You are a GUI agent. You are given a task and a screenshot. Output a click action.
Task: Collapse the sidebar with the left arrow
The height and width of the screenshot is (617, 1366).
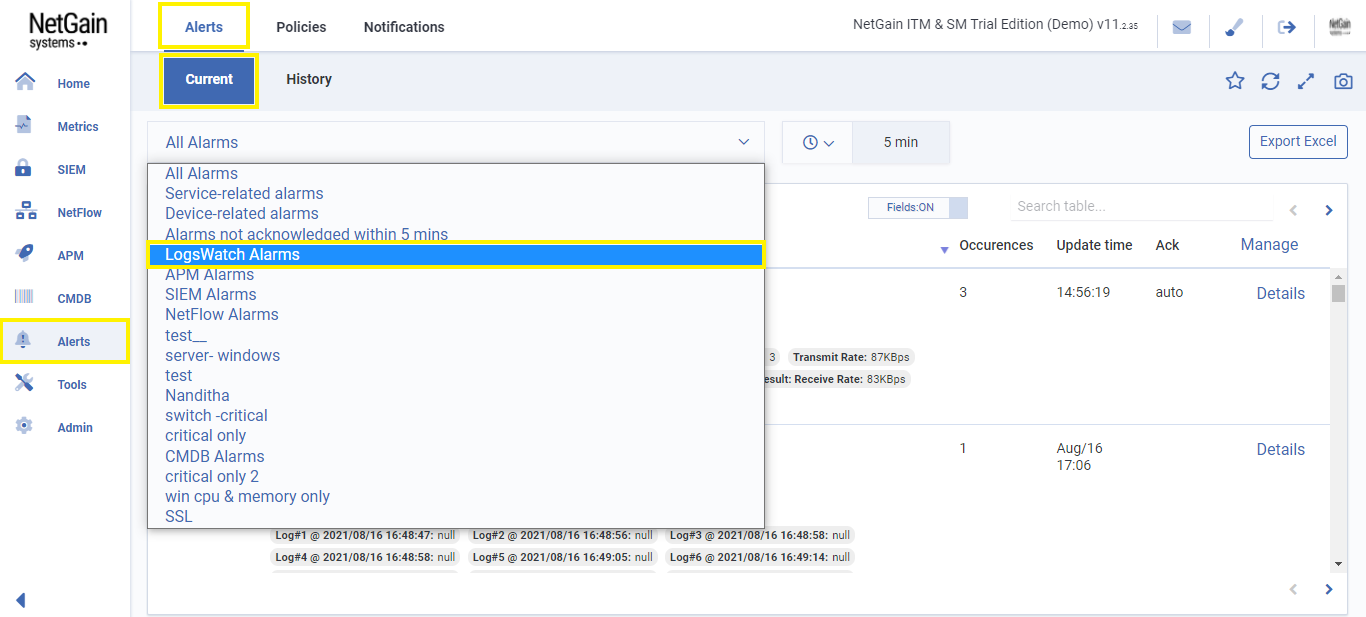(x=20, y=600)
